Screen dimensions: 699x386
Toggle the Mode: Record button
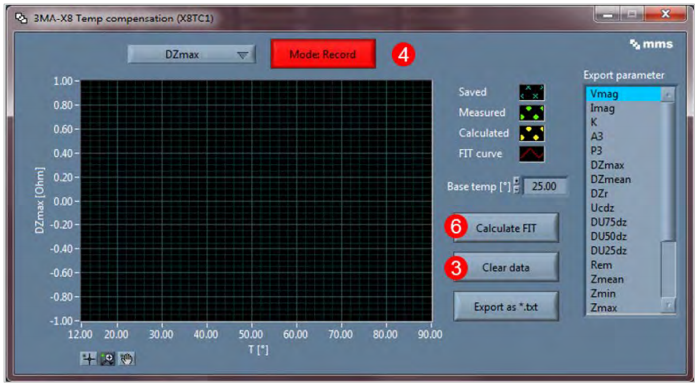pos(323,54)
